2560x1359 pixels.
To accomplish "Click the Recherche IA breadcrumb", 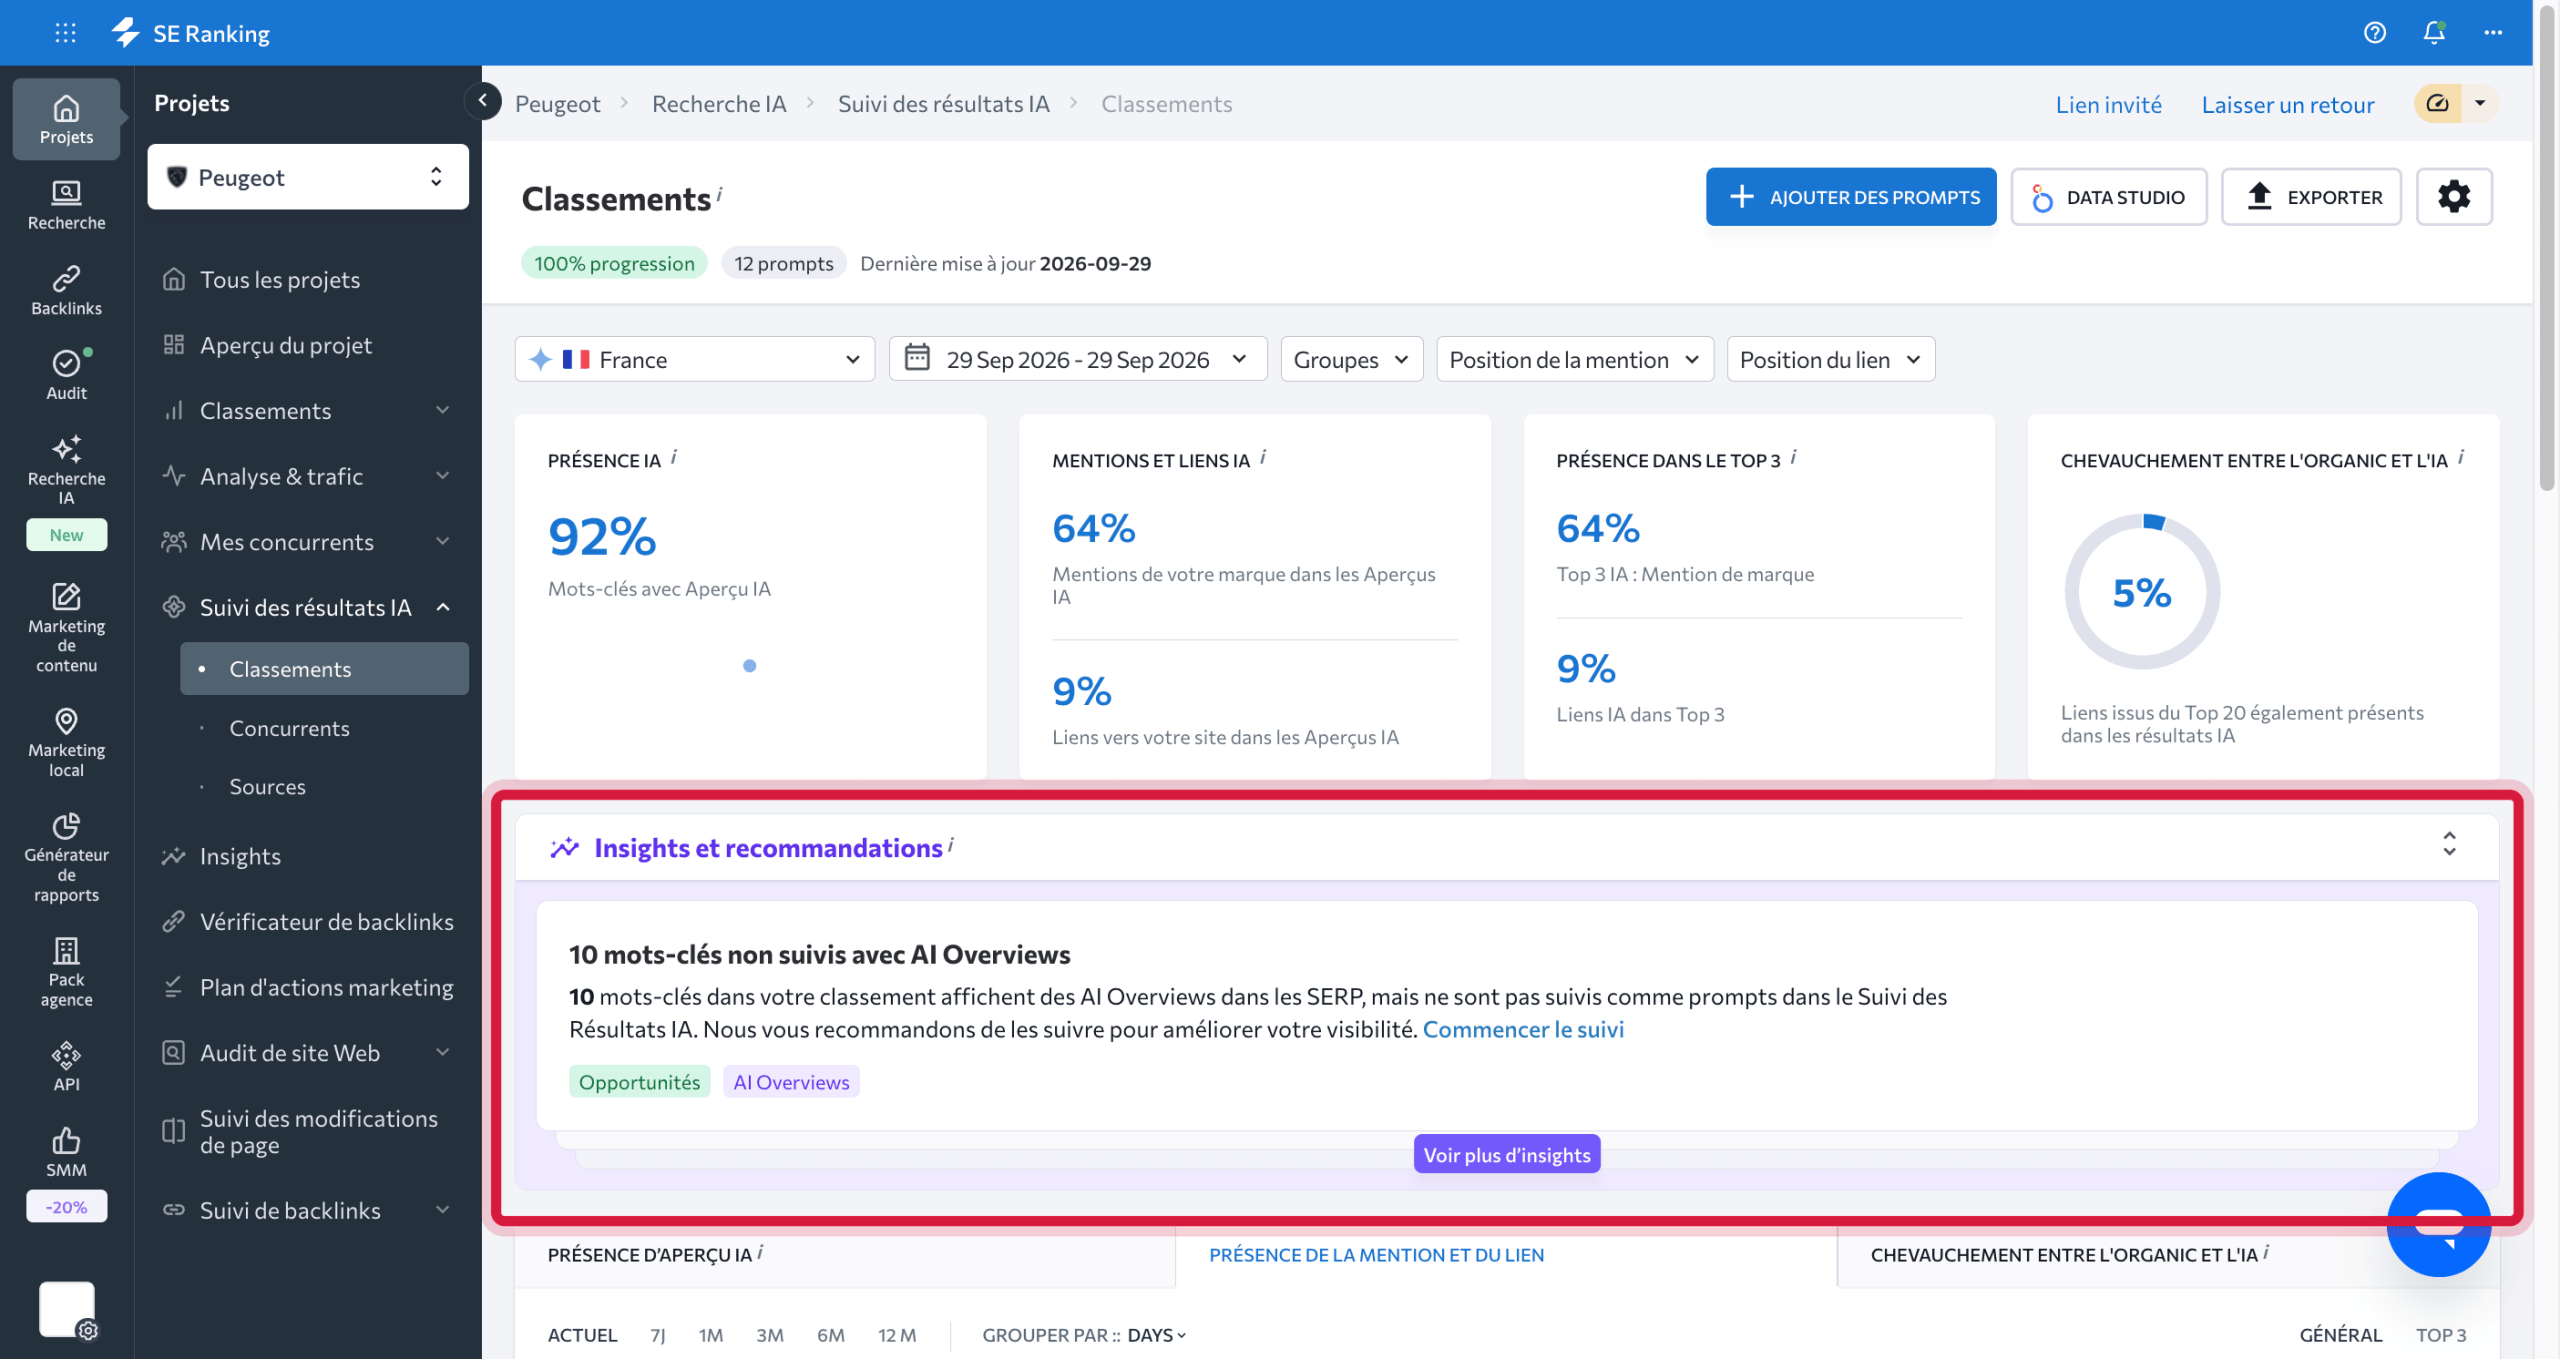I will 719,104.
